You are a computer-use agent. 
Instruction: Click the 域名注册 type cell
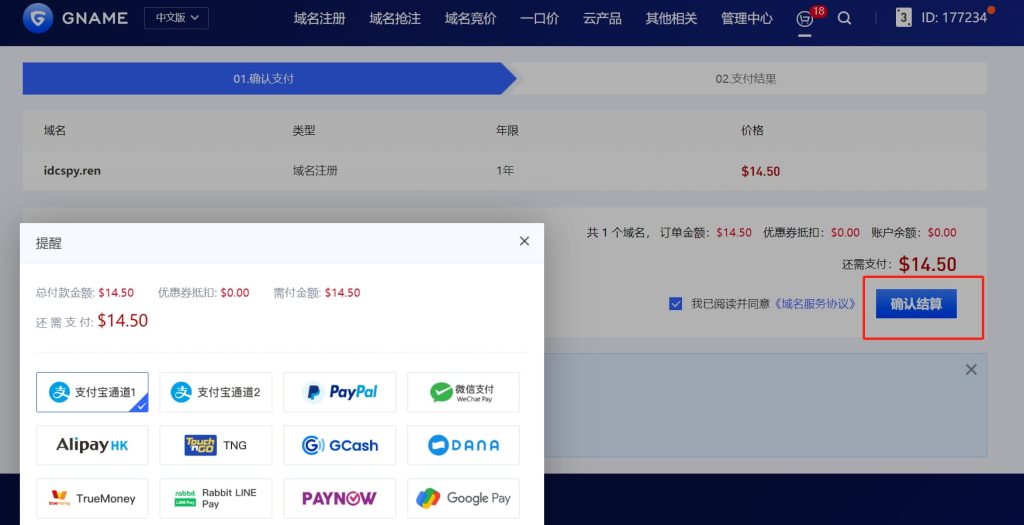(315, 170)
